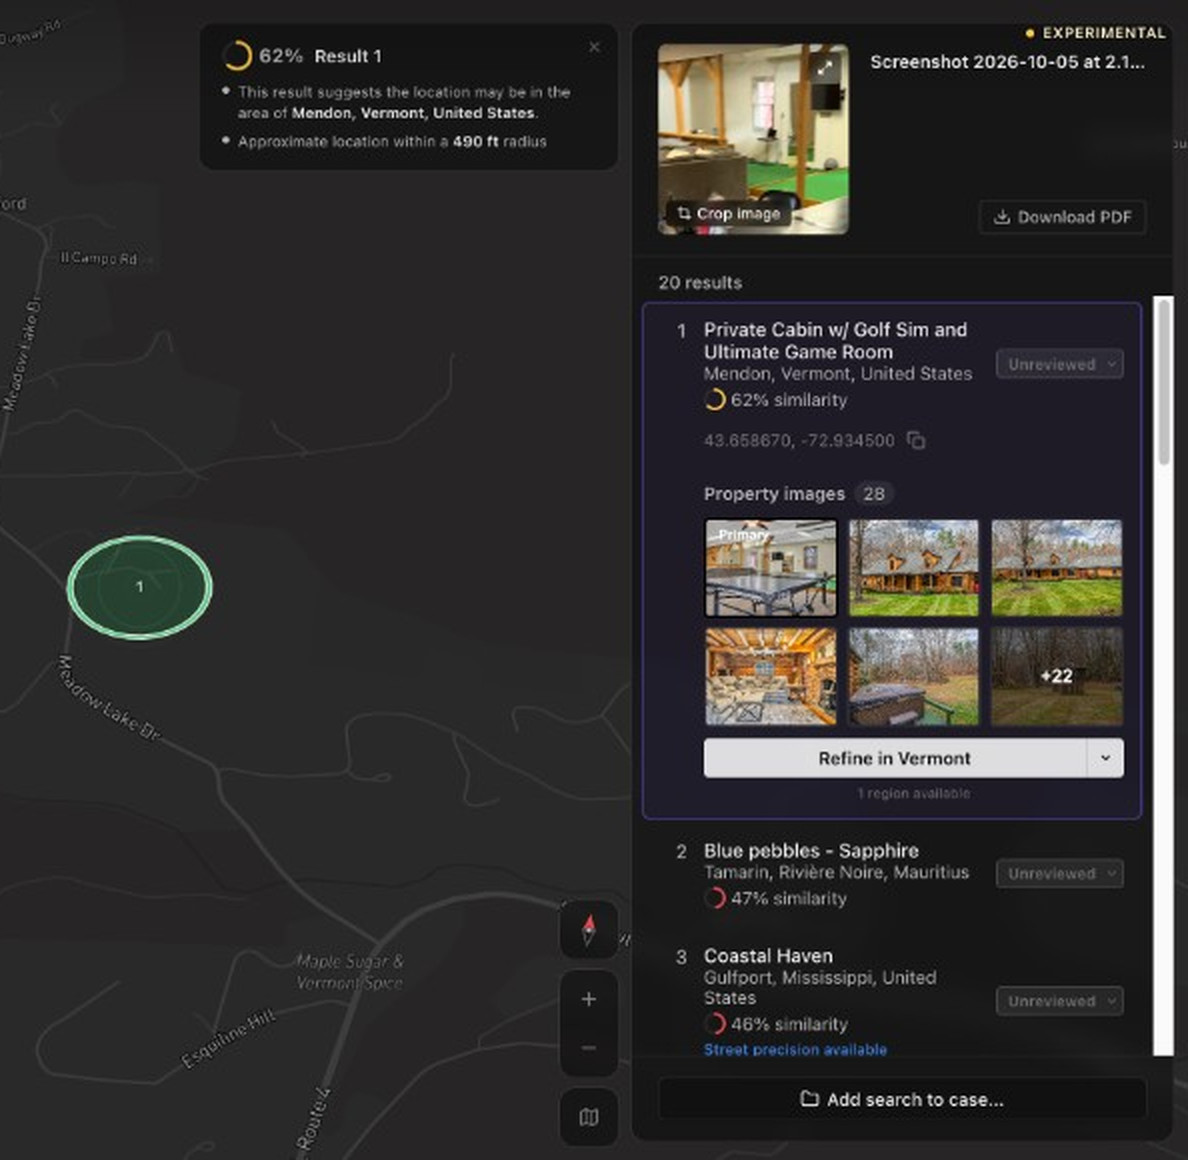The width and height of the screenshot is (1188, 1160).
Task: Open the Primary property image thumbnail
Action: [771, 567]
